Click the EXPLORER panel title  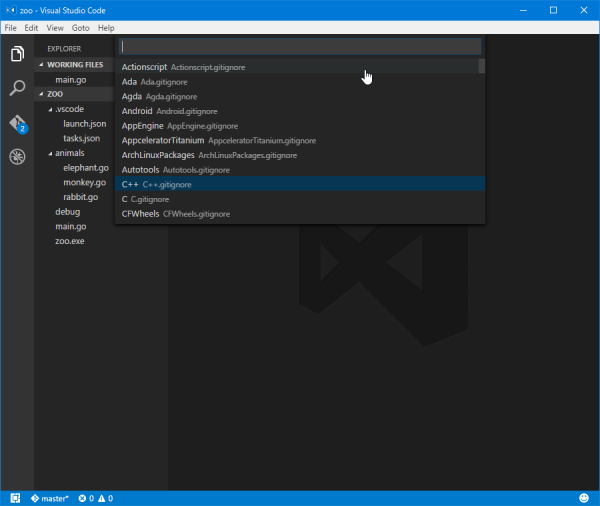(64, 49)
